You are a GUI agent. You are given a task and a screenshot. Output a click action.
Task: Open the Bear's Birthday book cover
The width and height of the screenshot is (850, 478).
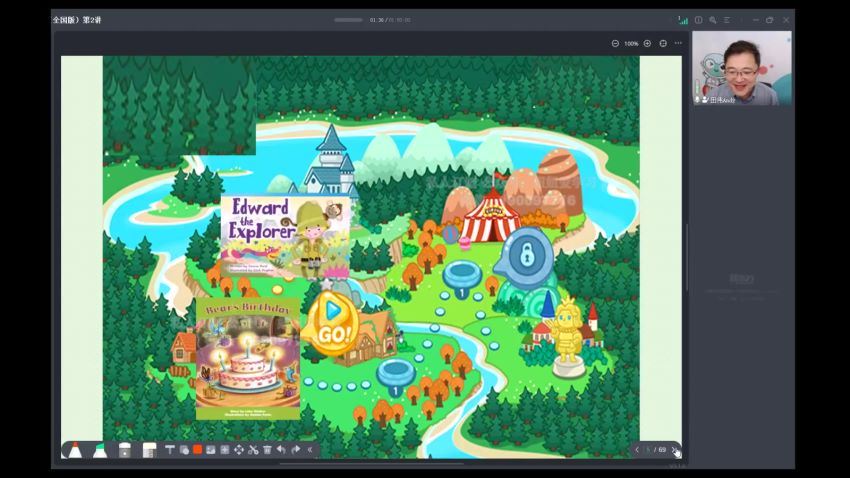(x=248, y=358)
